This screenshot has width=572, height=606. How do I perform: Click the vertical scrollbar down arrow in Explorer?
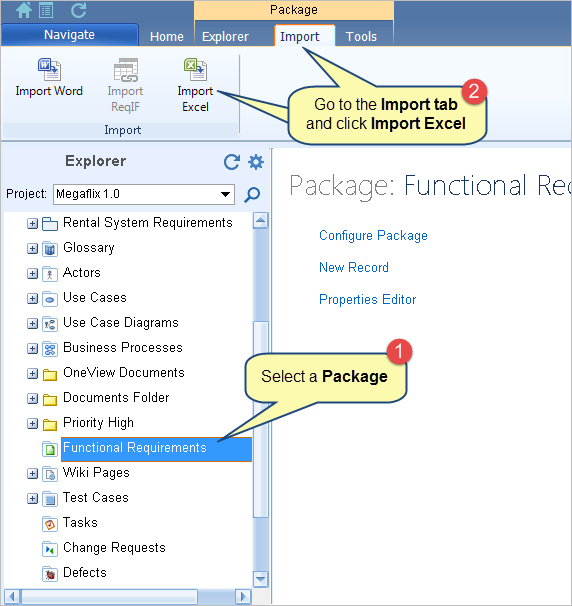260,579
